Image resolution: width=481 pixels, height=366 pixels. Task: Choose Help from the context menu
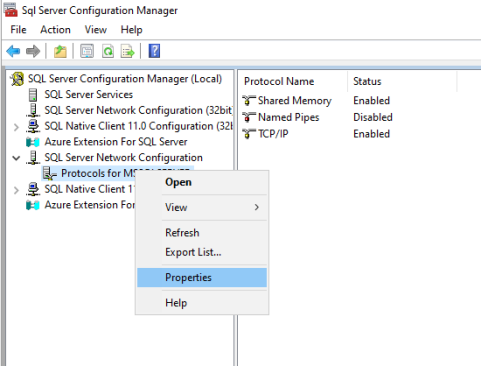click(x=202, y=303)
